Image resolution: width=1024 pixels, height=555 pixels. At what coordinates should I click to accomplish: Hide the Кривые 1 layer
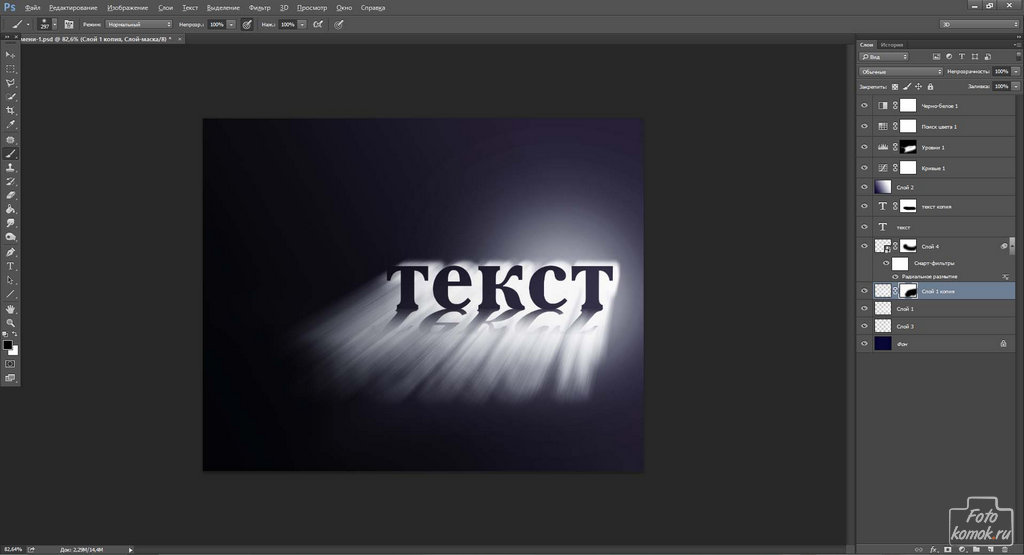864,168
